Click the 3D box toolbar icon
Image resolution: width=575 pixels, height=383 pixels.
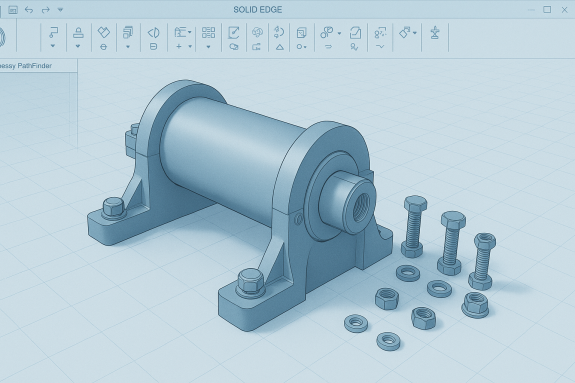(x=301, y=33)
